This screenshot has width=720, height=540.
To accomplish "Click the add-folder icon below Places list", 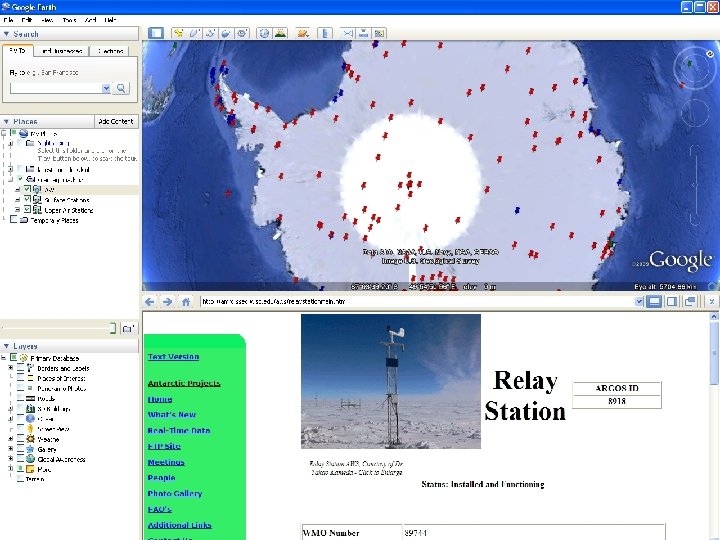I will pyautogui.click(x=129, y=328).
